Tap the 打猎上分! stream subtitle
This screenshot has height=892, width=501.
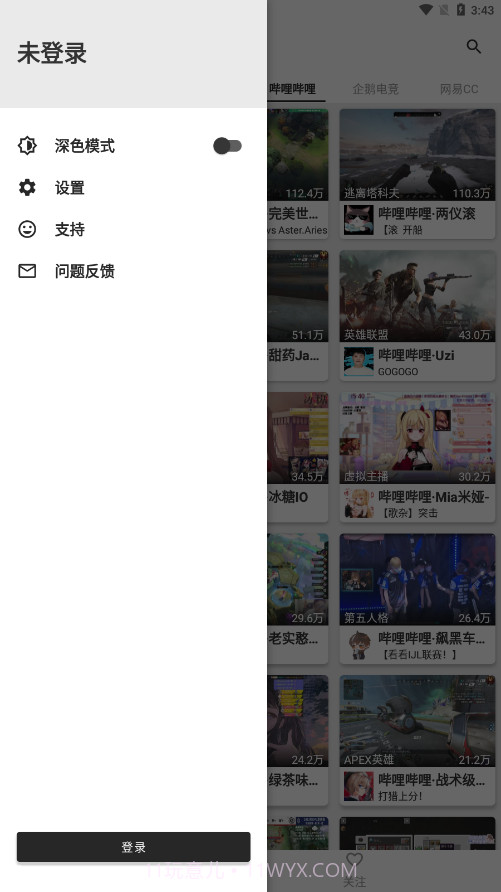click(x=400, y=796)
